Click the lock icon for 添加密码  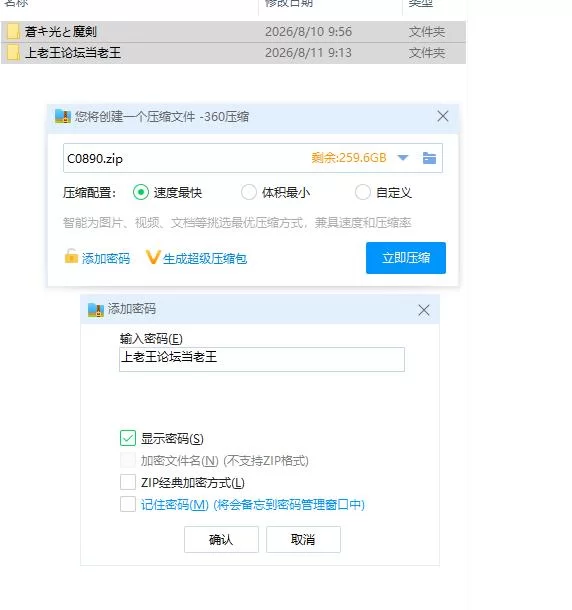pyautogui.click(x=71, y=256)
